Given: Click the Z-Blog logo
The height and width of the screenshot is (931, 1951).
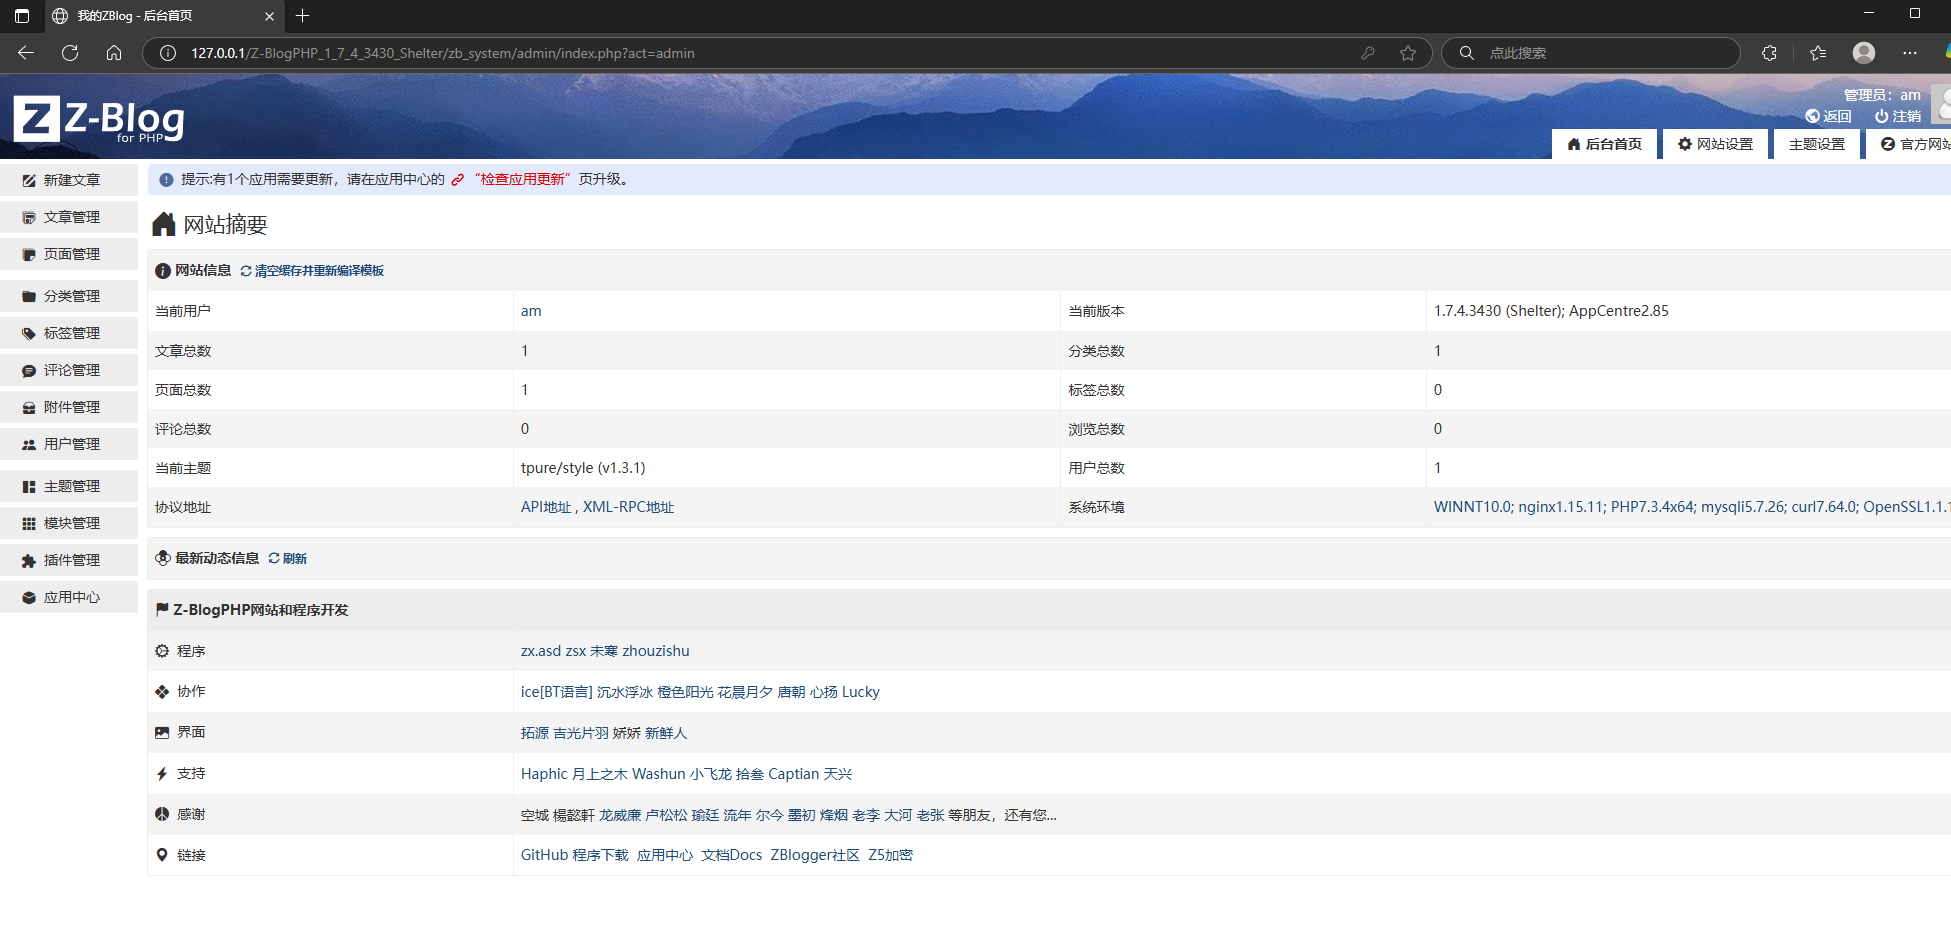Looking at the screenshot, I should point(99,119).
